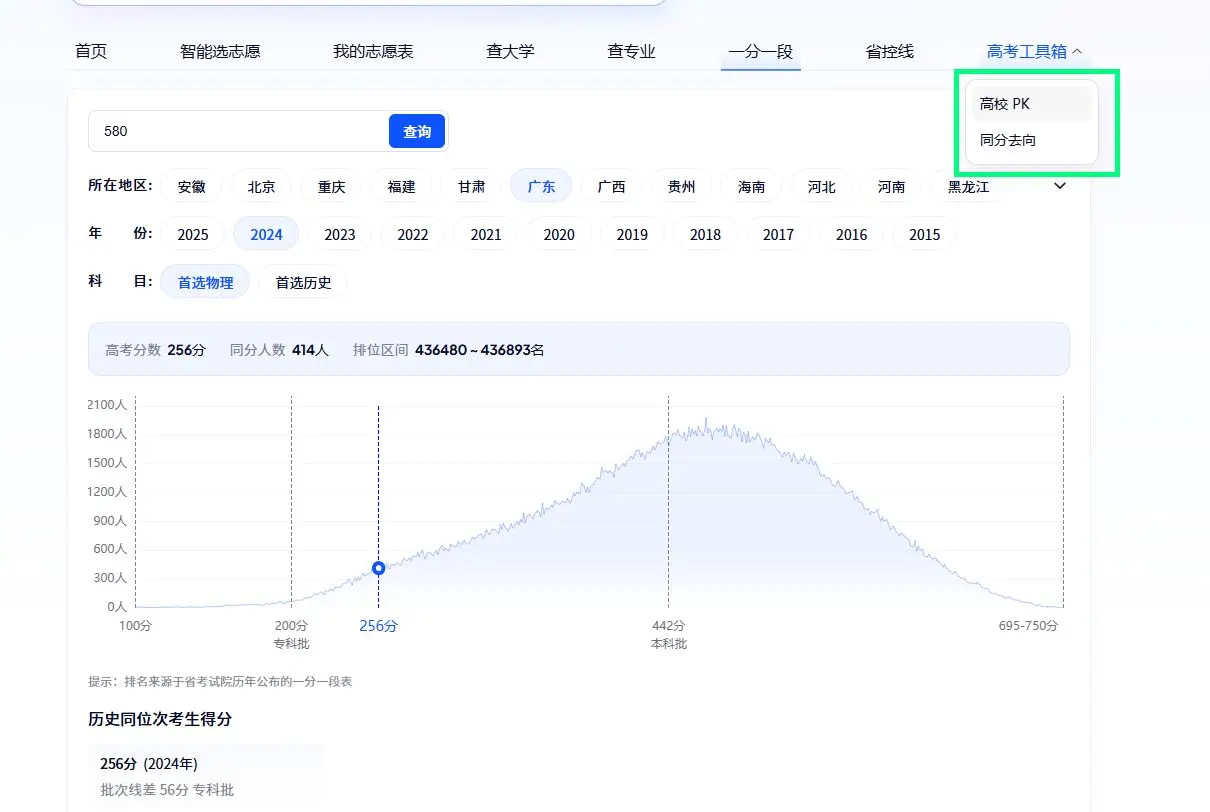Go to the 省控线 tab
Image resolution: width=1210 pixels, height=812 pixels.
889,52
